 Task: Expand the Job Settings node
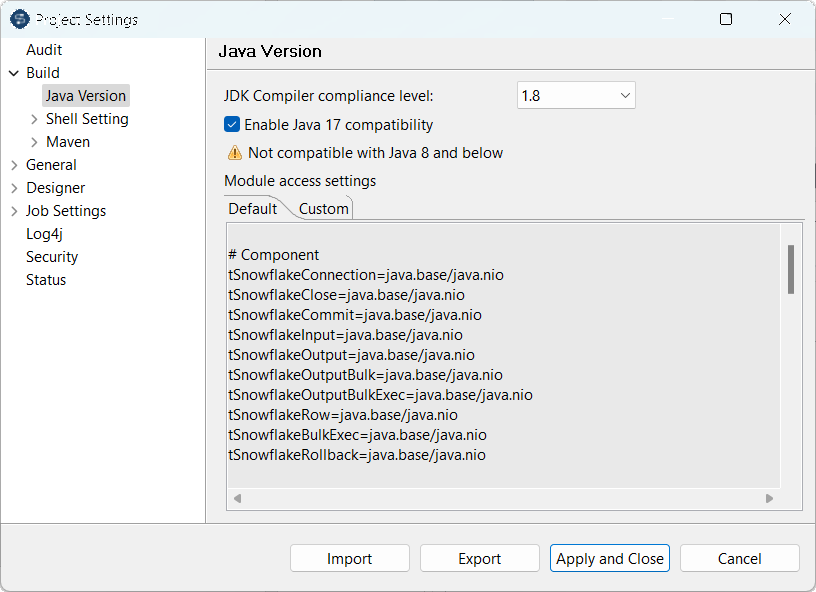(x=14, y=211)
